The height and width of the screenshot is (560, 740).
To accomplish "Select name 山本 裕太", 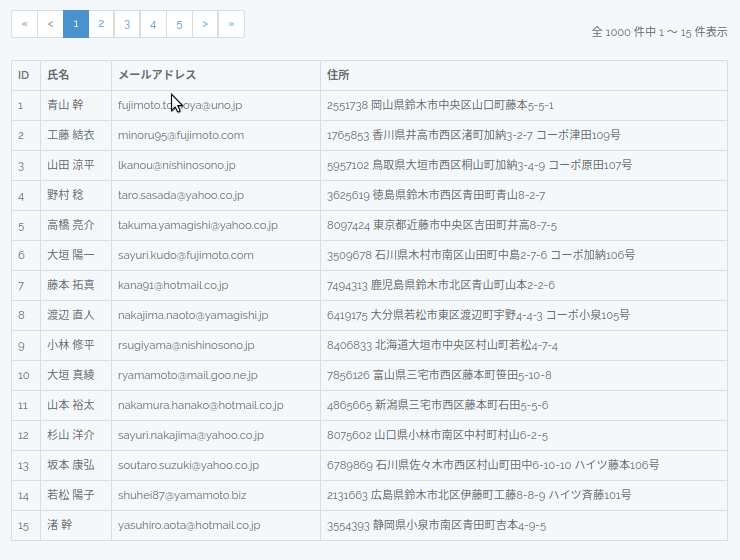I will tap(71, 405).
